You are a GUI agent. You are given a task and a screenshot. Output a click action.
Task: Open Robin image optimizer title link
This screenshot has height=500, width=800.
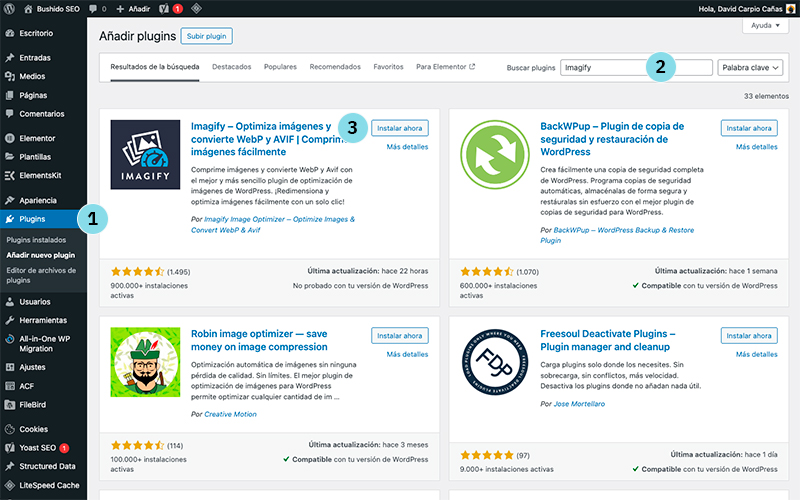coord(259,340)
